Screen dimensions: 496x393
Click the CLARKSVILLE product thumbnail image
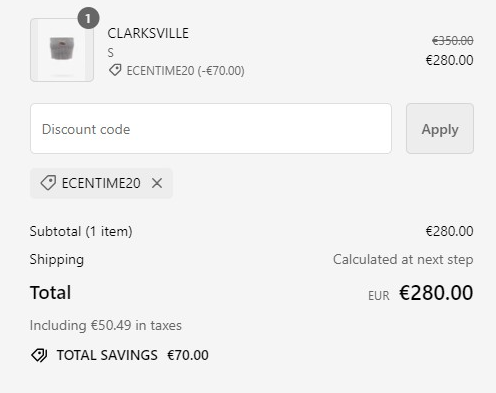click(62, 50)
